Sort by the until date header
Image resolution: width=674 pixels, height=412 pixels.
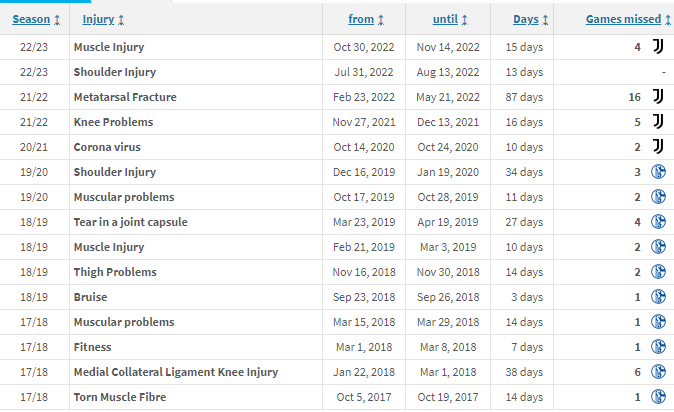click(445, 19)
